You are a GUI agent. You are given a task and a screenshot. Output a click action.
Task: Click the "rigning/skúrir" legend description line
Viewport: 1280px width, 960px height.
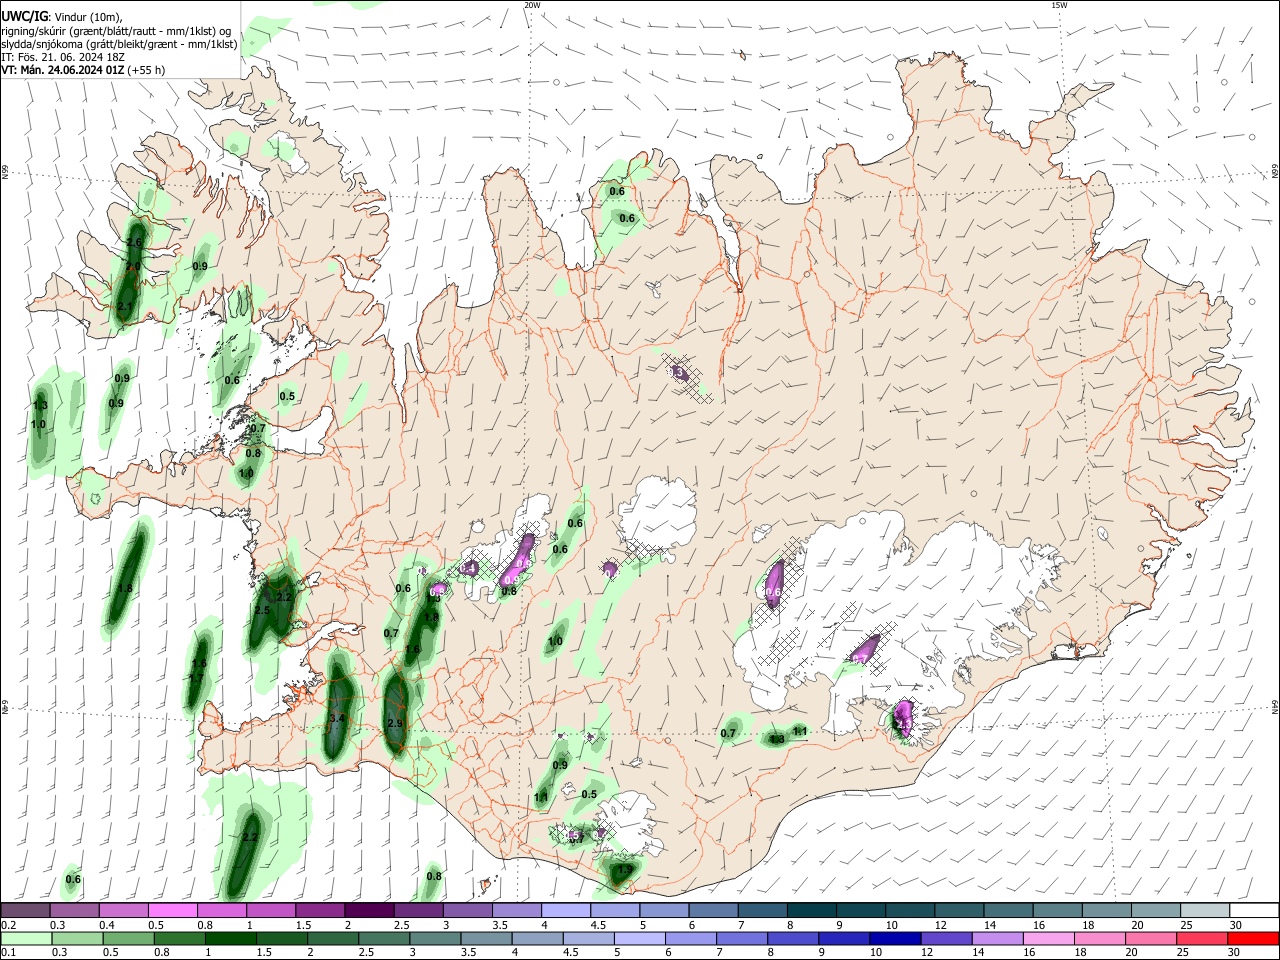(x=116, y=31)
